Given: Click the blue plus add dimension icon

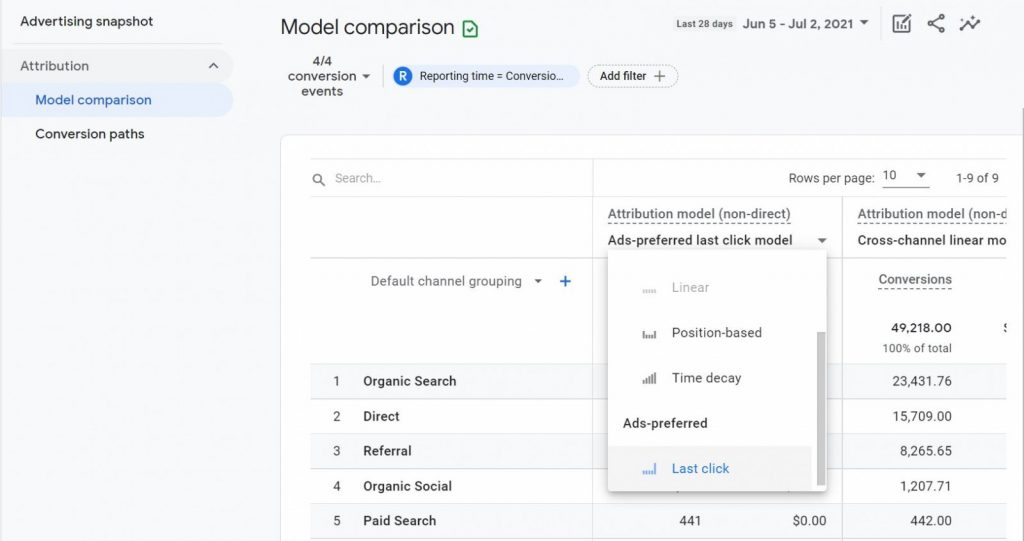Looking at the screenshot, I should coord(565,282).
